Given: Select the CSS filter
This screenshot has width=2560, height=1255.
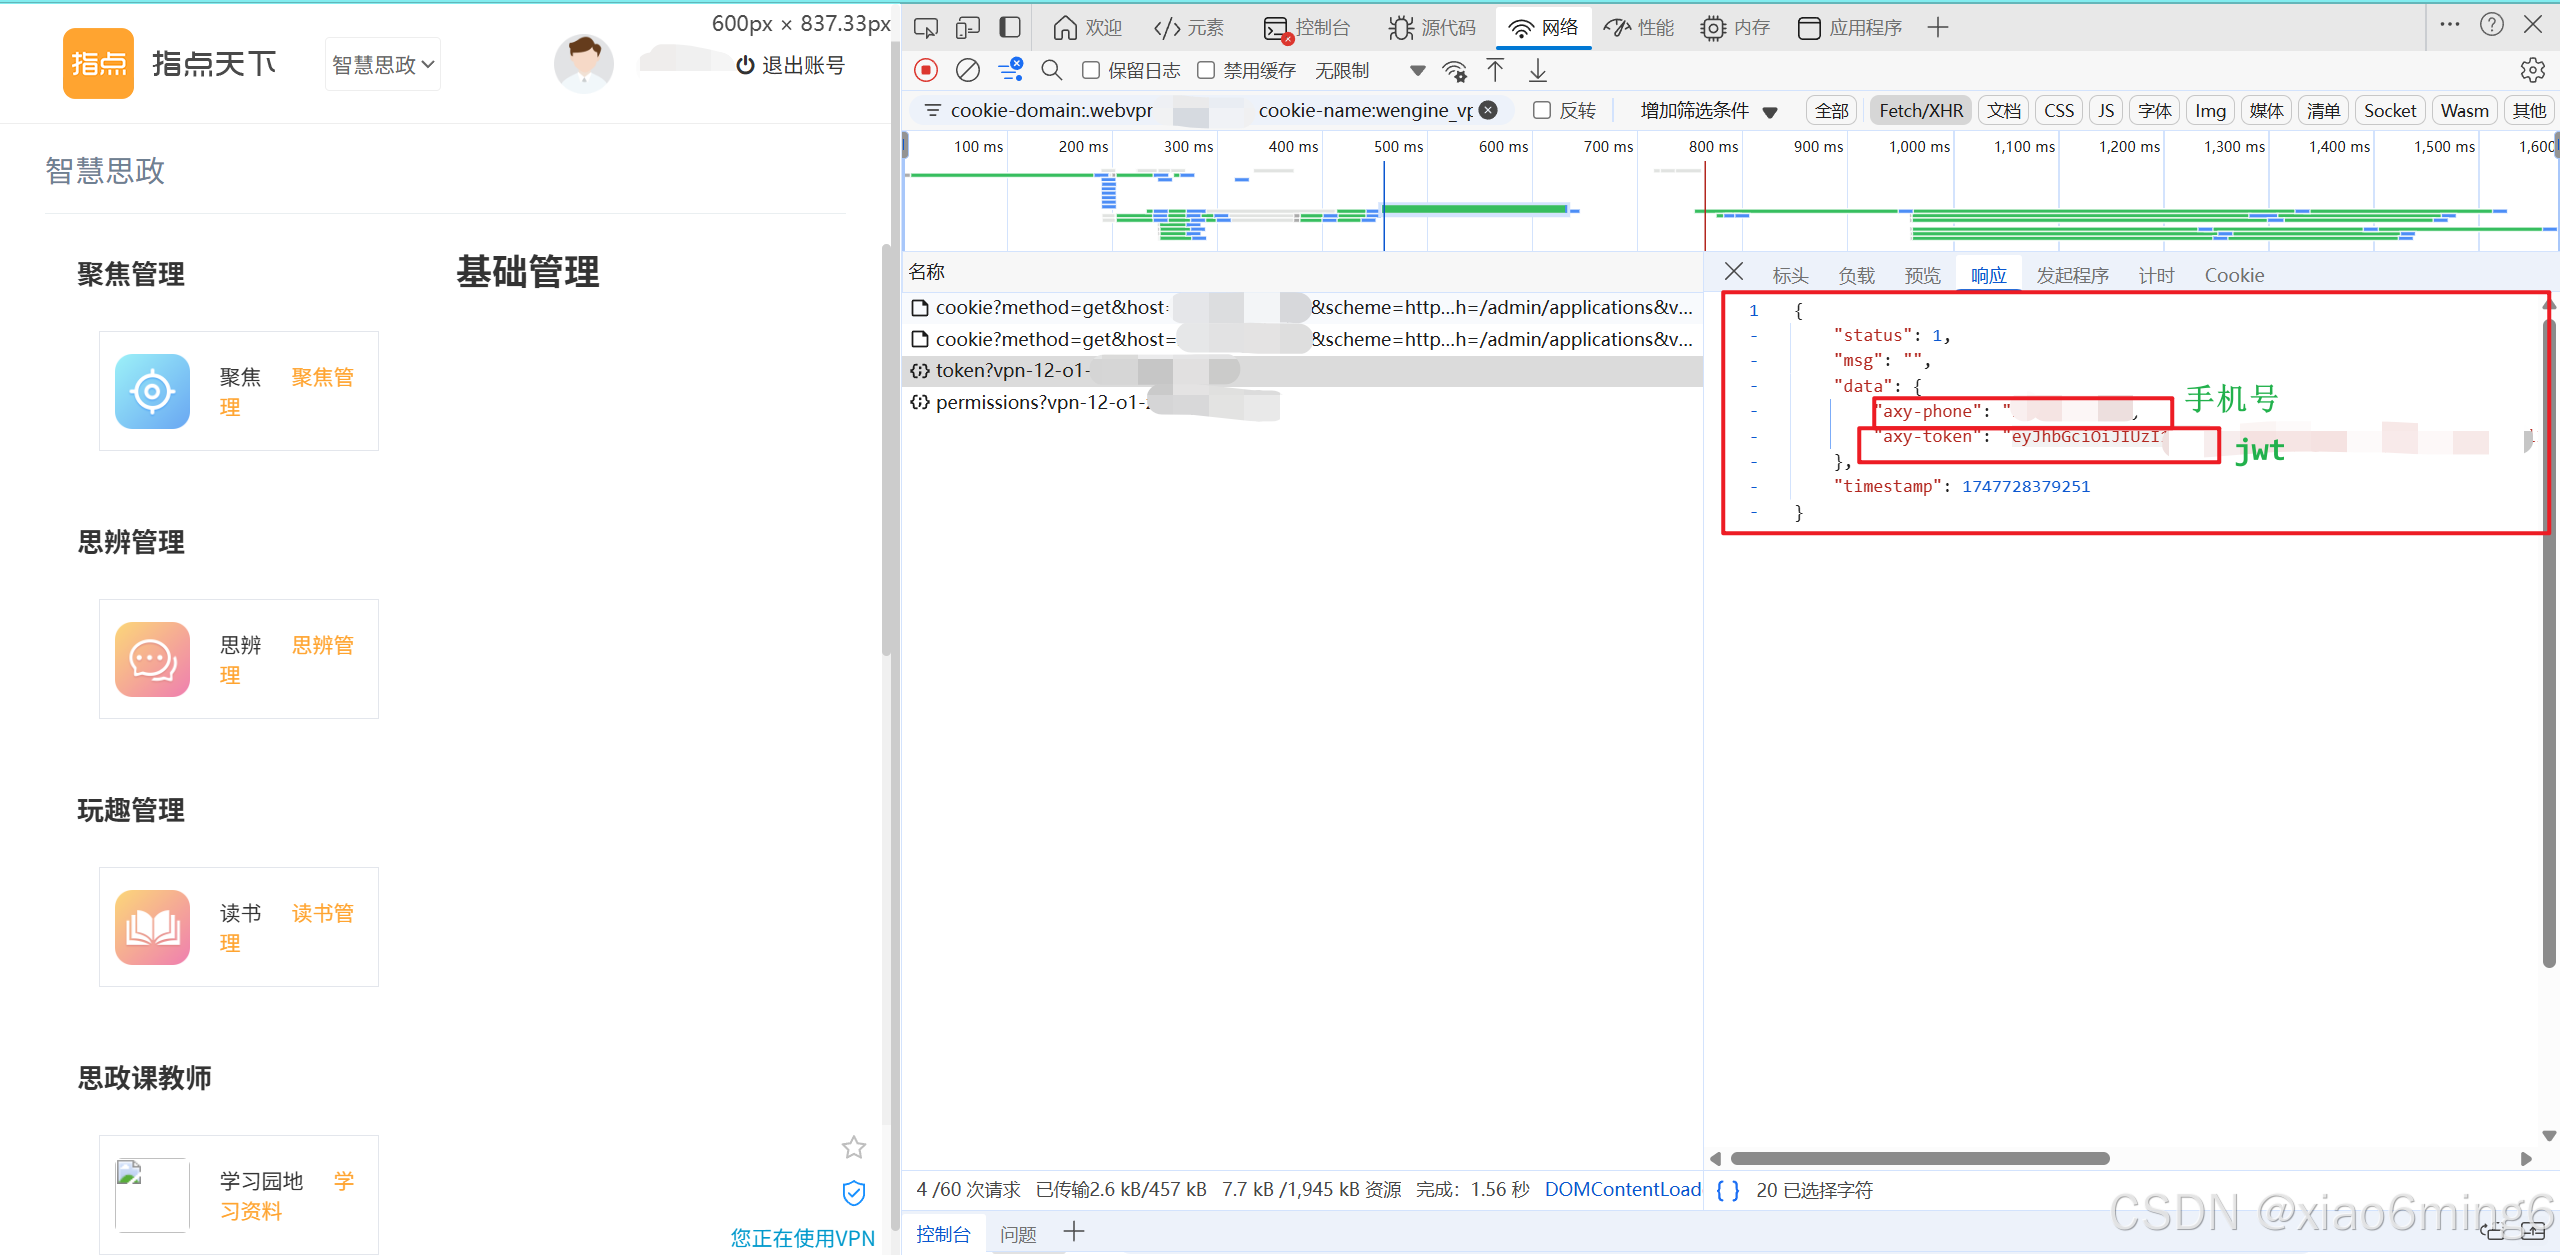Looking at the screenshot, I should [2059, 110].
